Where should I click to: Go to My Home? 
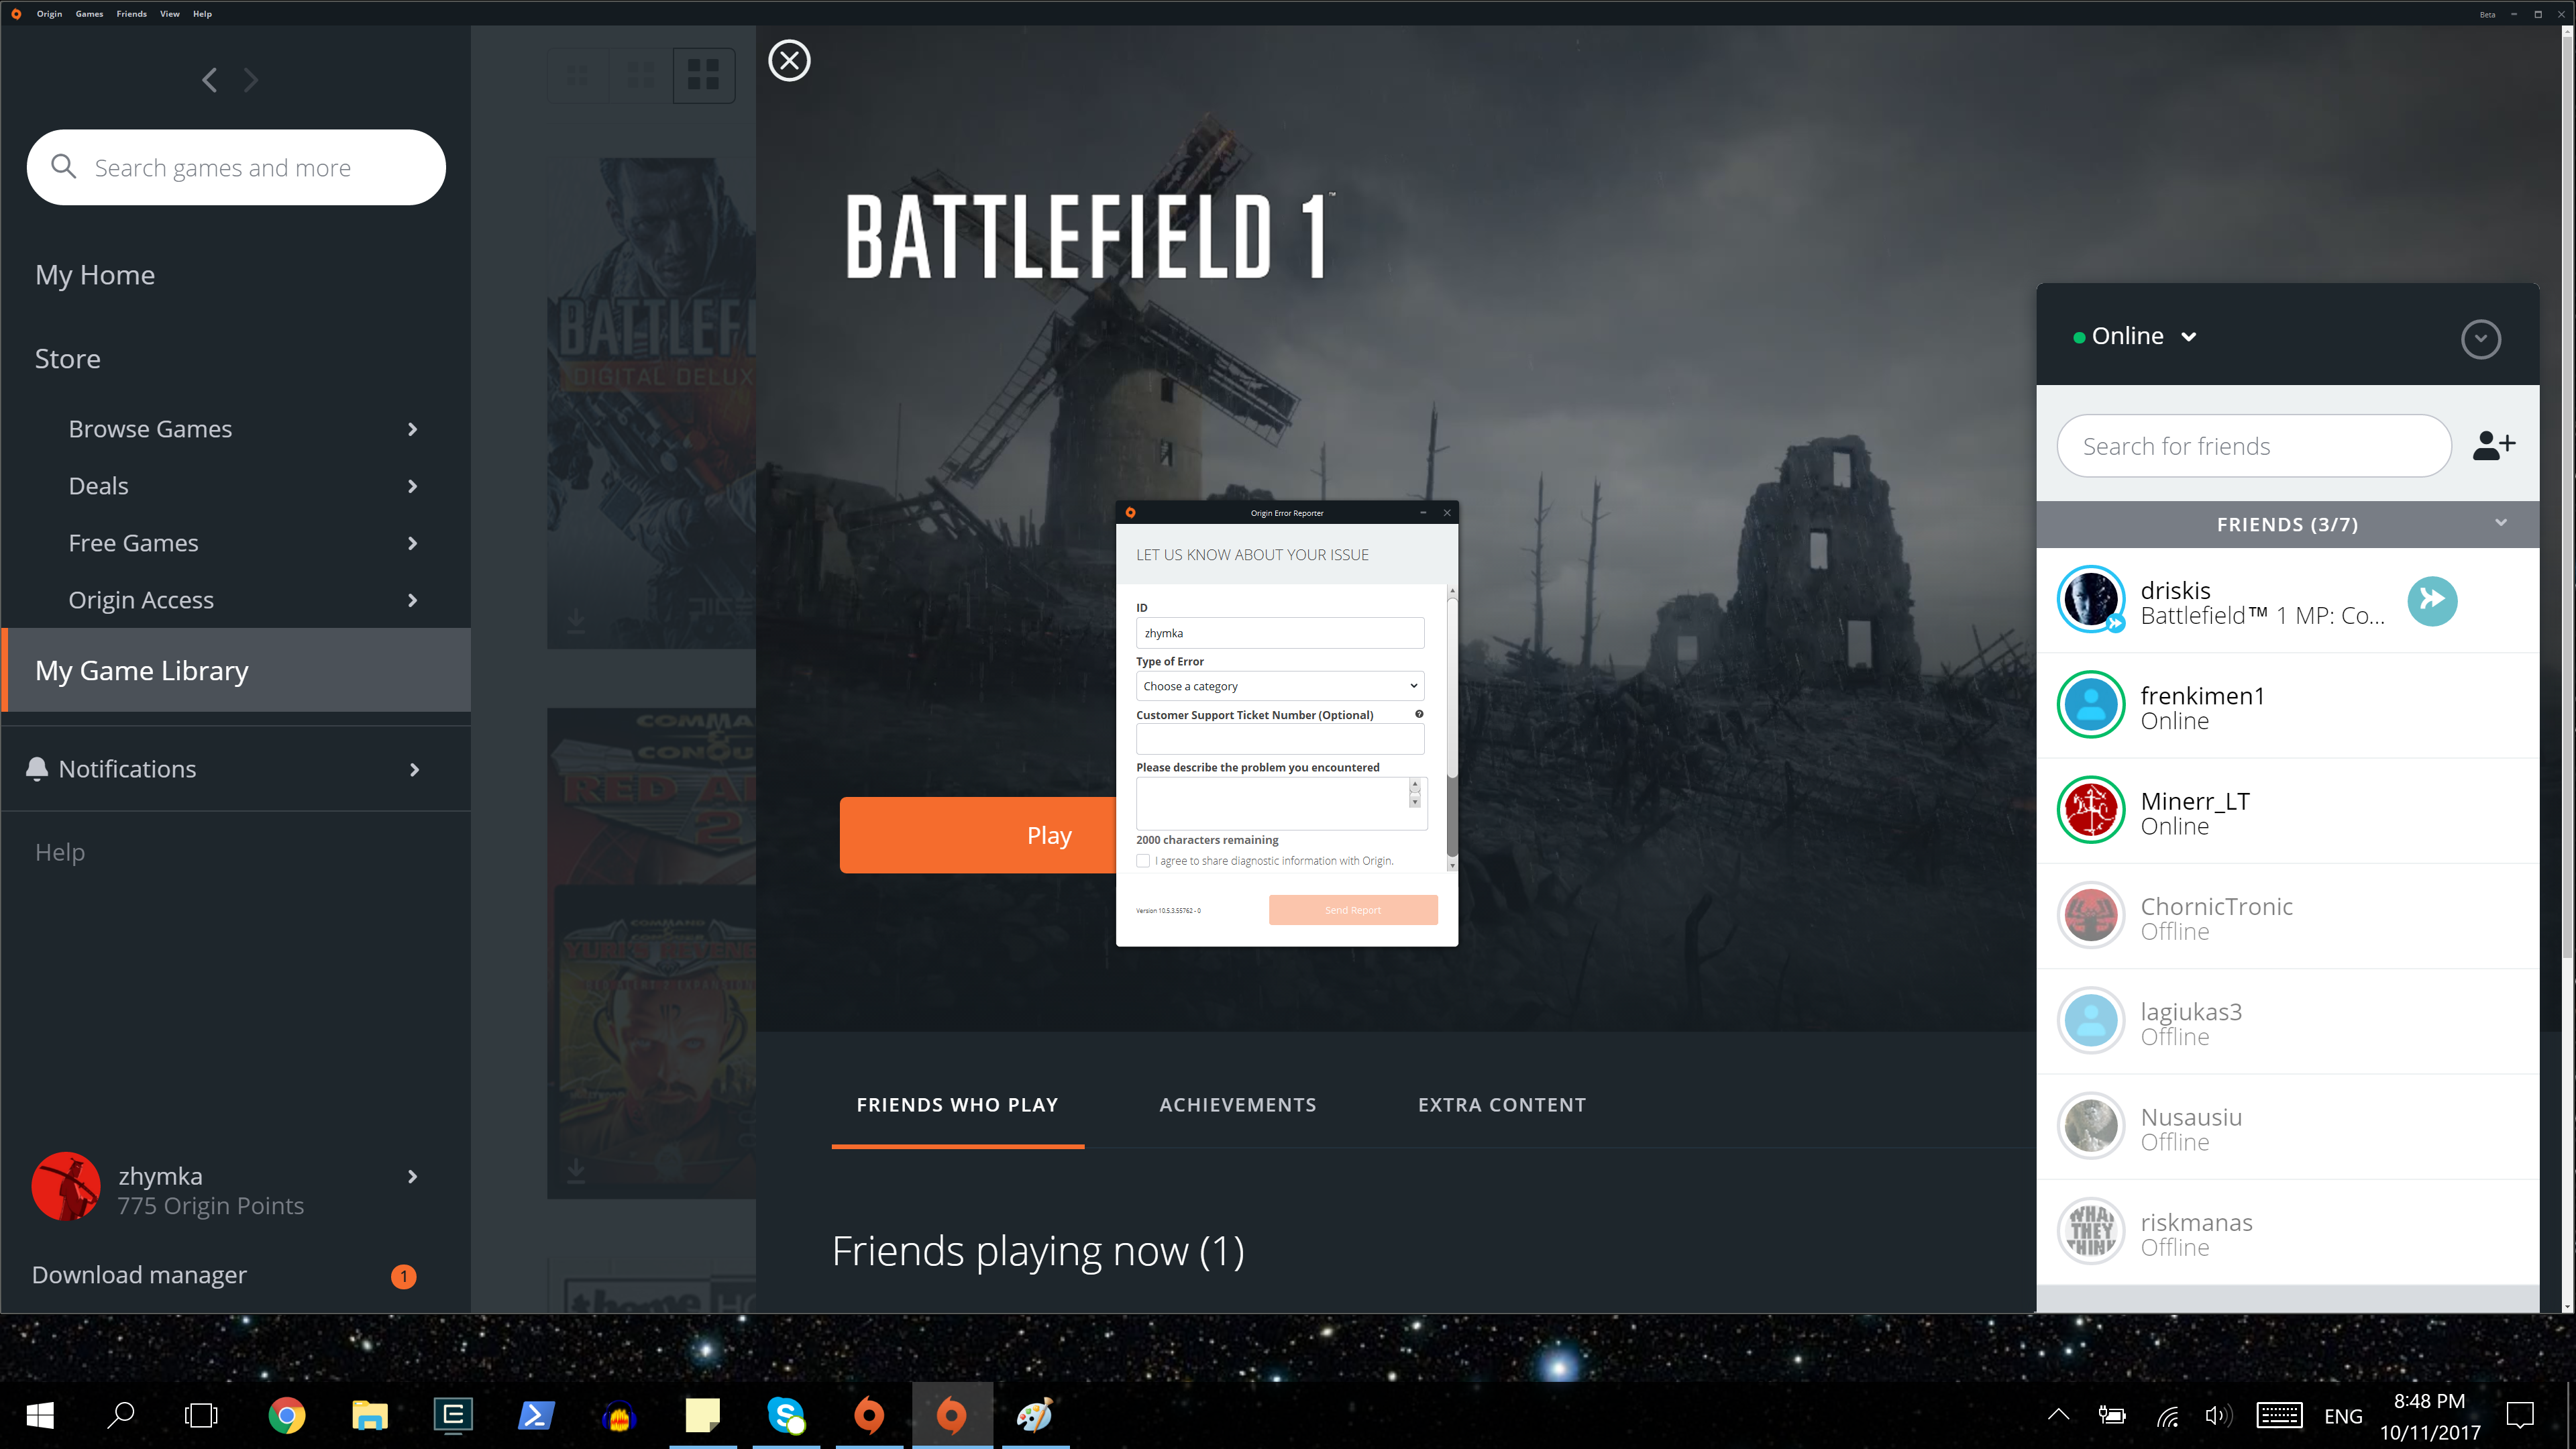click(x=95, y=274)
